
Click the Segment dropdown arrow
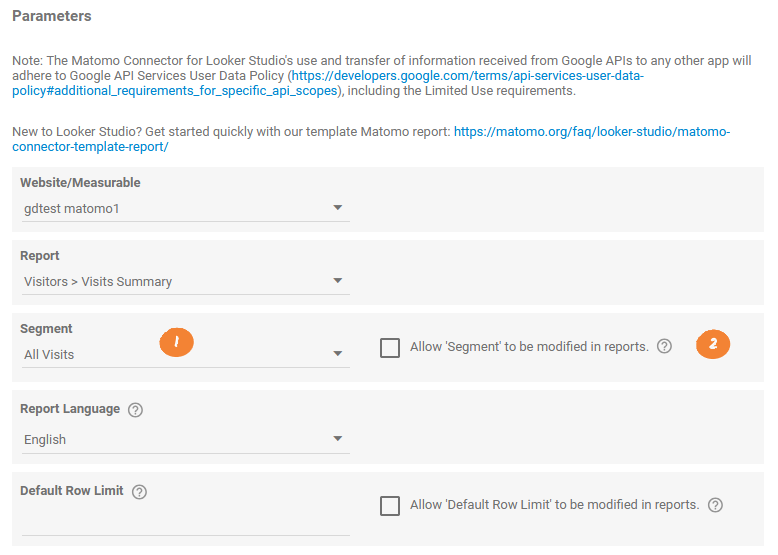[x=338, y=354]
